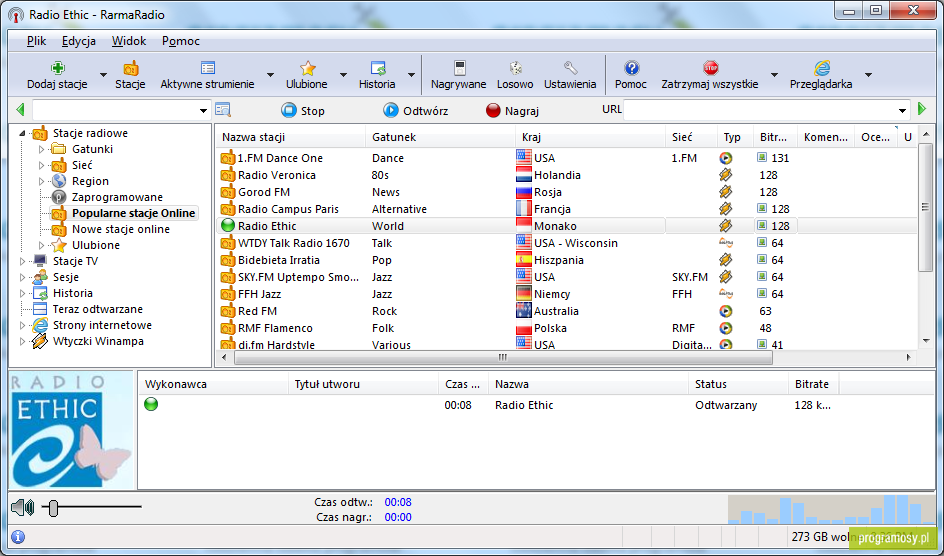944x556 pixels.
Task: Click the German flag in FFH Jazz row
Action: [x=524, y=294]
